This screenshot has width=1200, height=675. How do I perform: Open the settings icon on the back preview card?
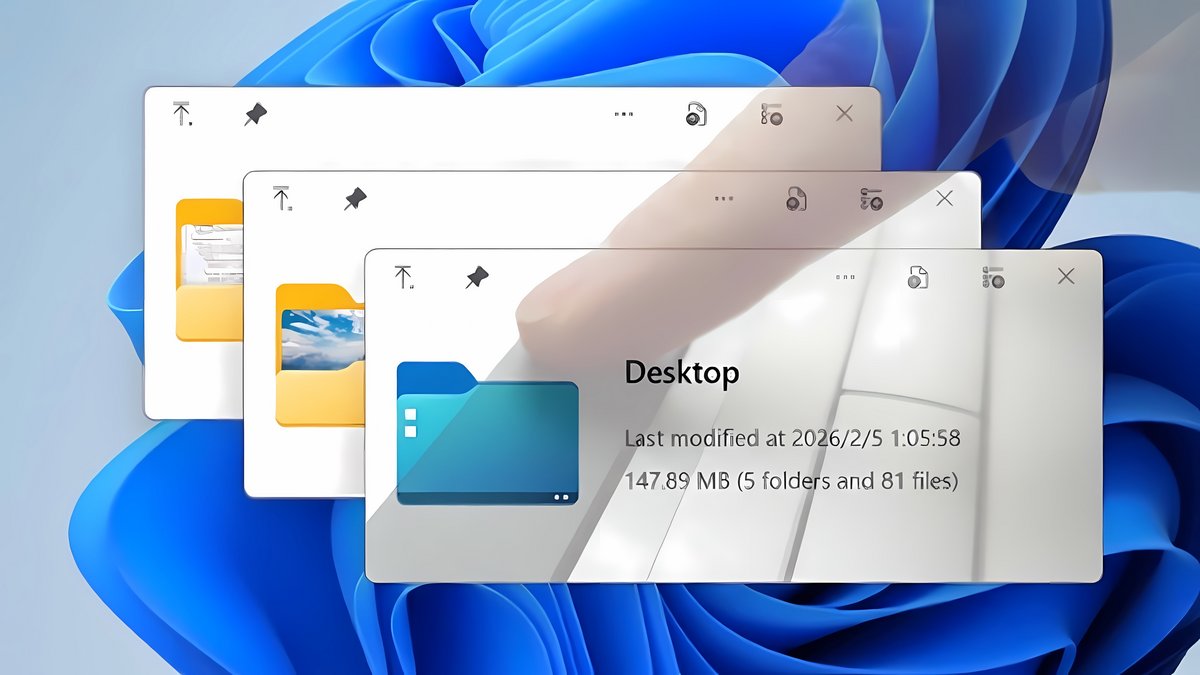772,115
